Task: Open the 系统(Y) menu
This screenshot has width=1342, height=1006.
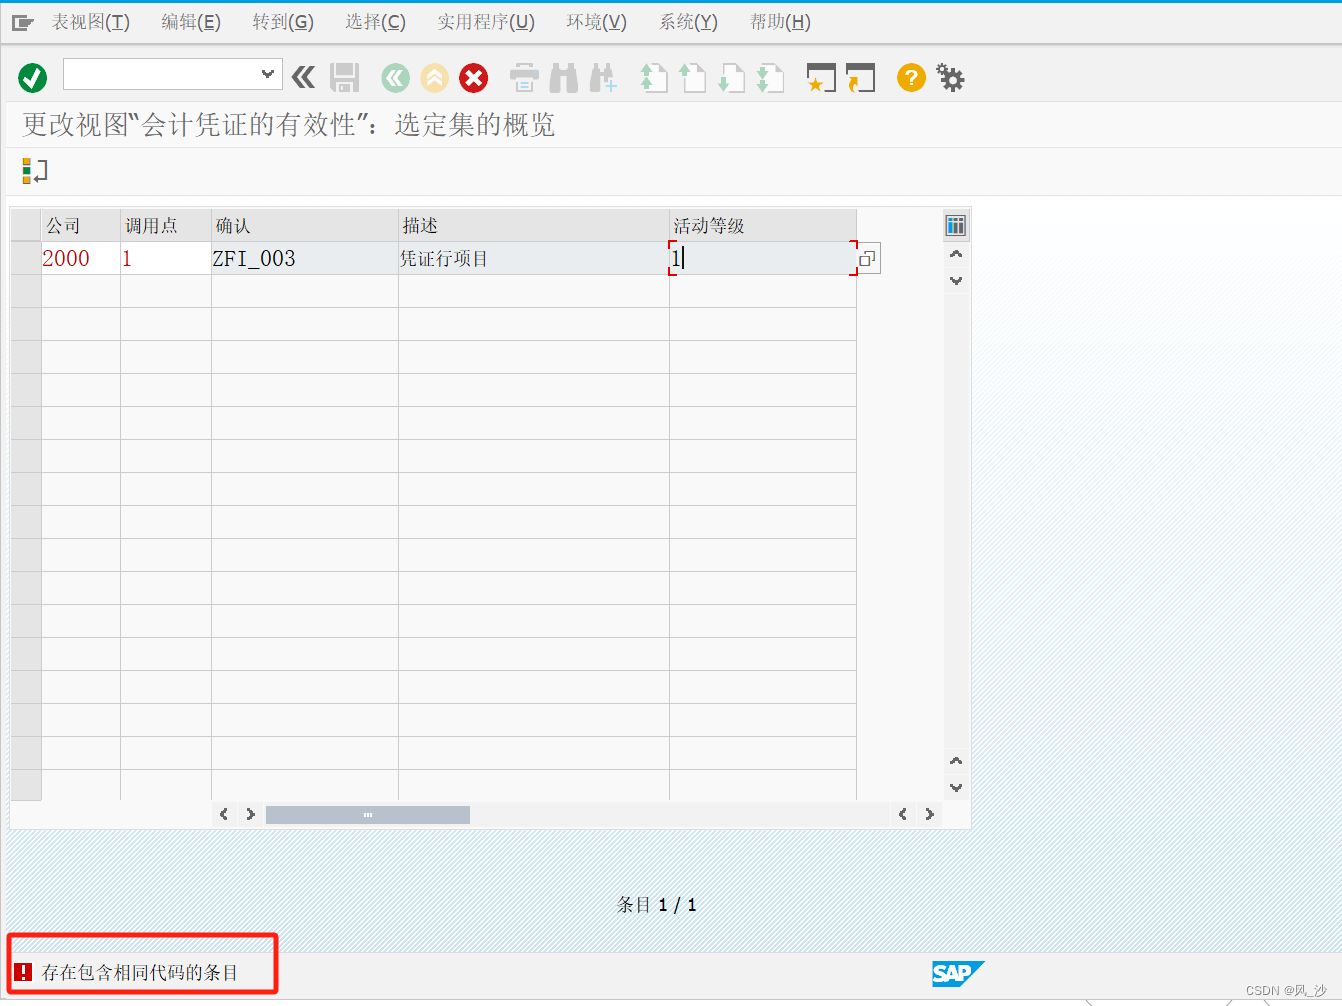Action: [x=688, y=22]
